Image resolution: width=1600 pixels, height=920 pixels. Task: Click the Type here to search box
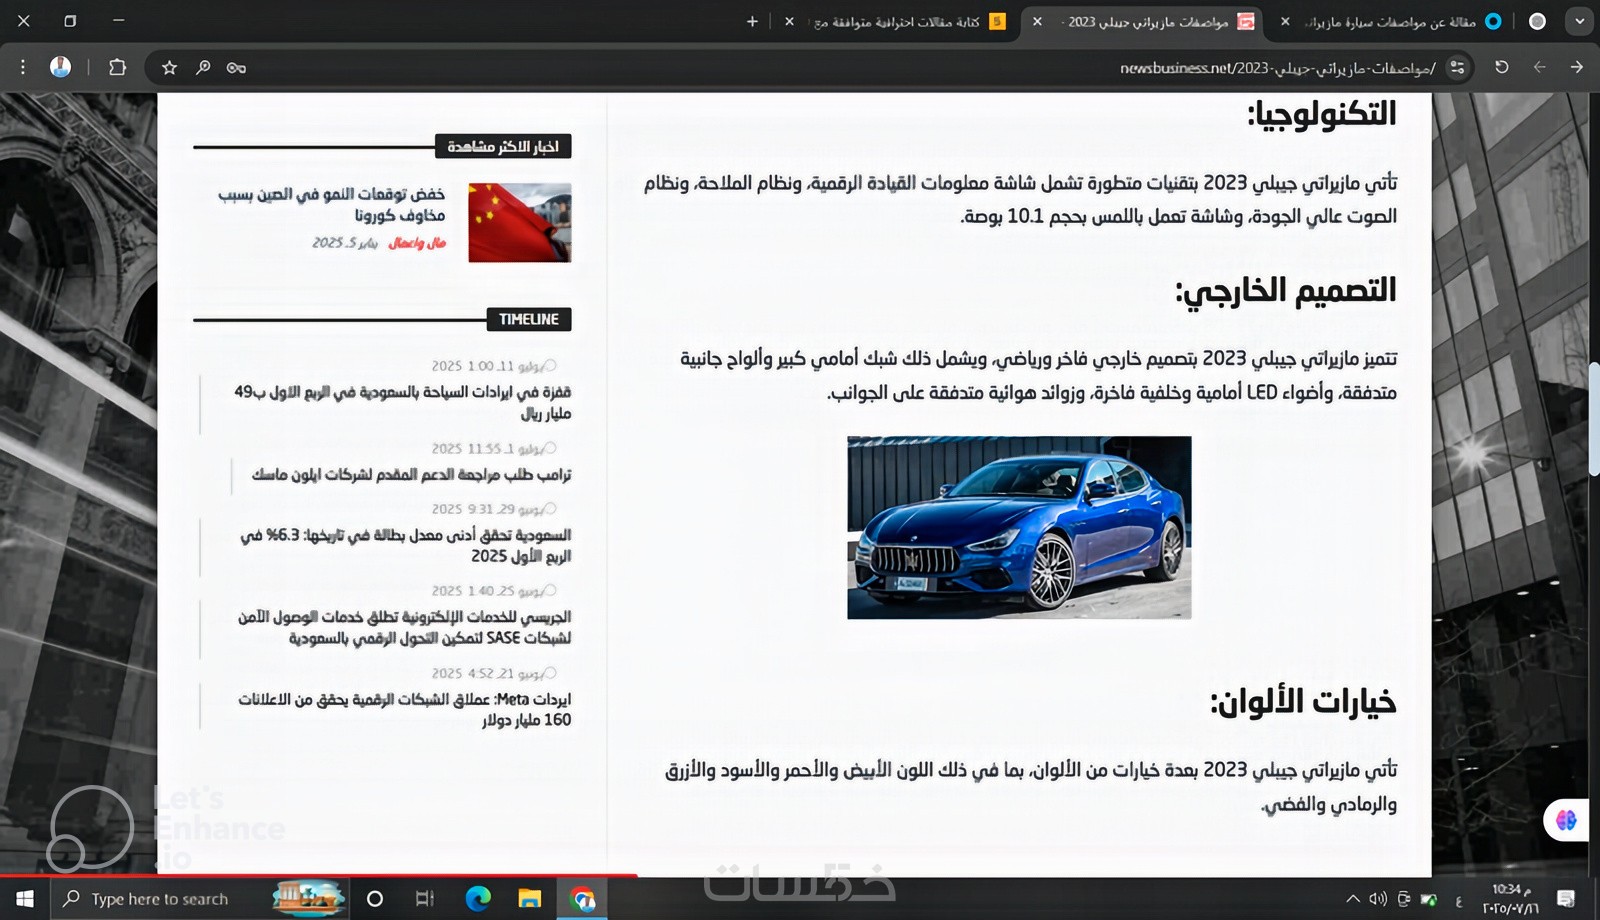point(198,899)
